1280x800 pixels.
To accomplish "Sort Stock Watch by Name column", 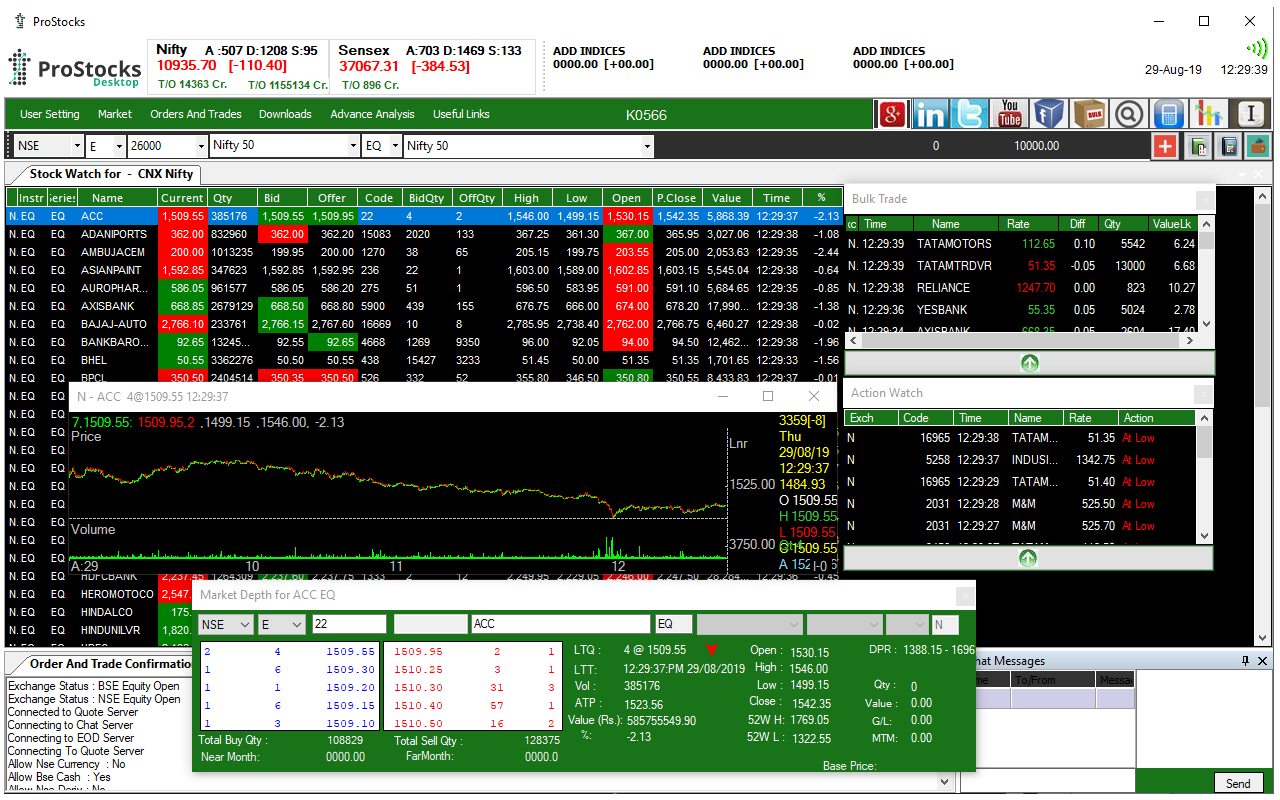I will [108, 198].
